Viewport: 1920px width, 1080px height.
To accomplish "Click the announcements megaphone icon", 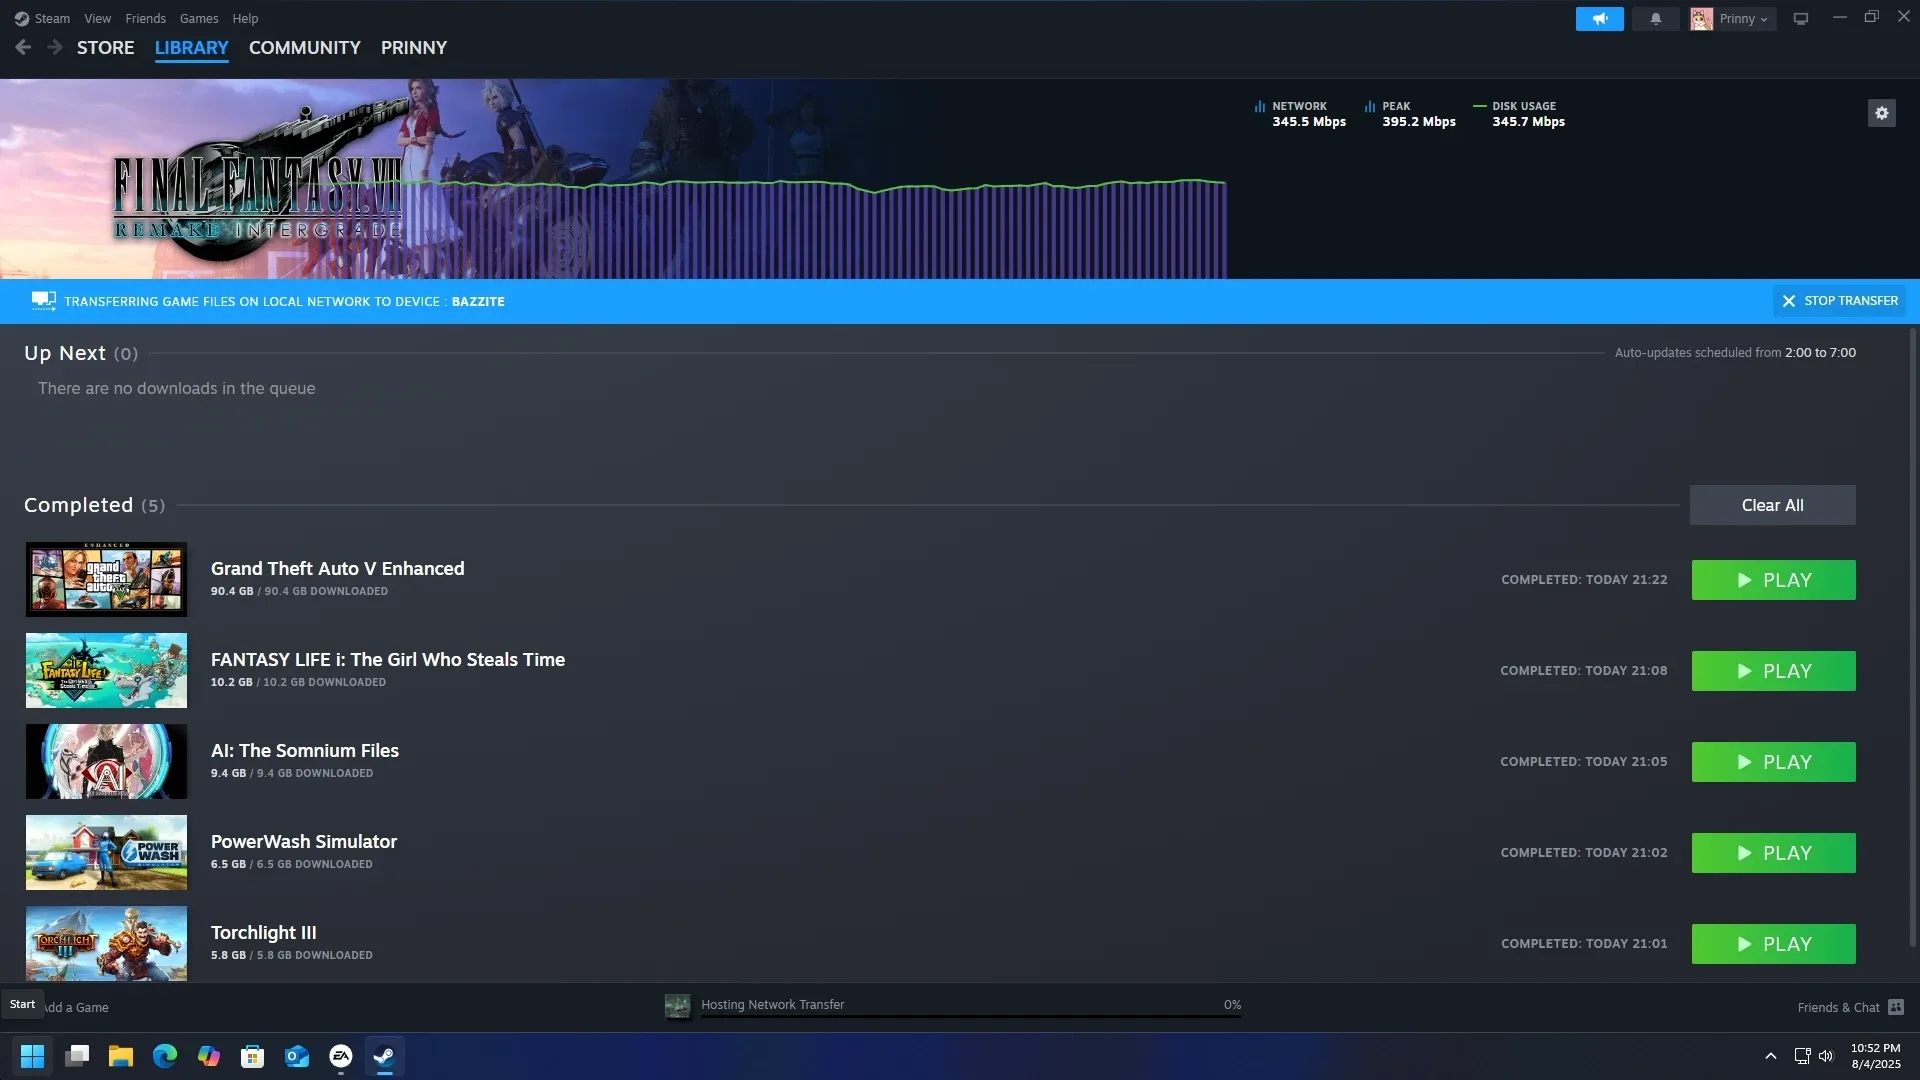I will coord(1599,19).
